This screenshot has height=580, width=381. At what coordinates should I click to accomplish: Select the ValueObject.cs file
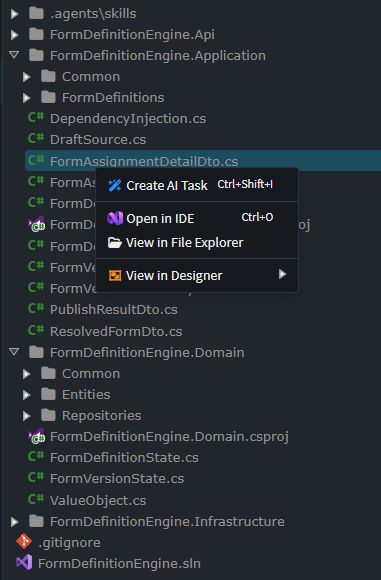[x=98, y=501]
